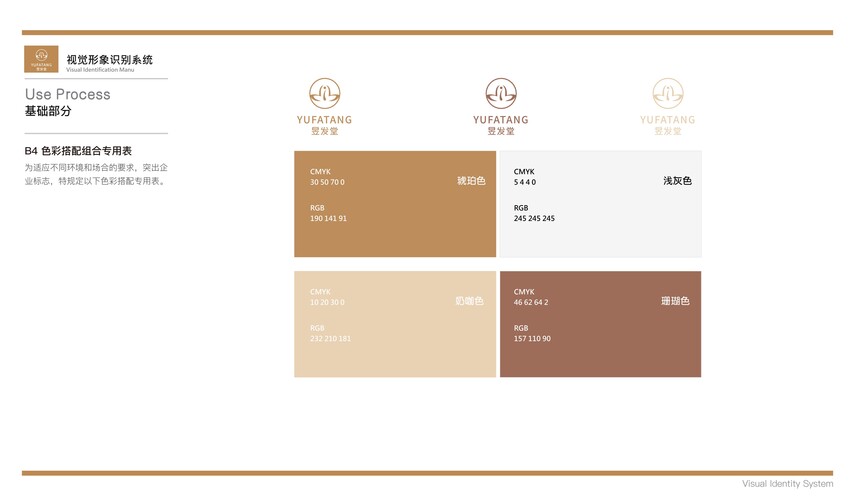Click the small brown Yufatang logo badge in the header
The image size is (860, 502).
[x=41, y=59]
